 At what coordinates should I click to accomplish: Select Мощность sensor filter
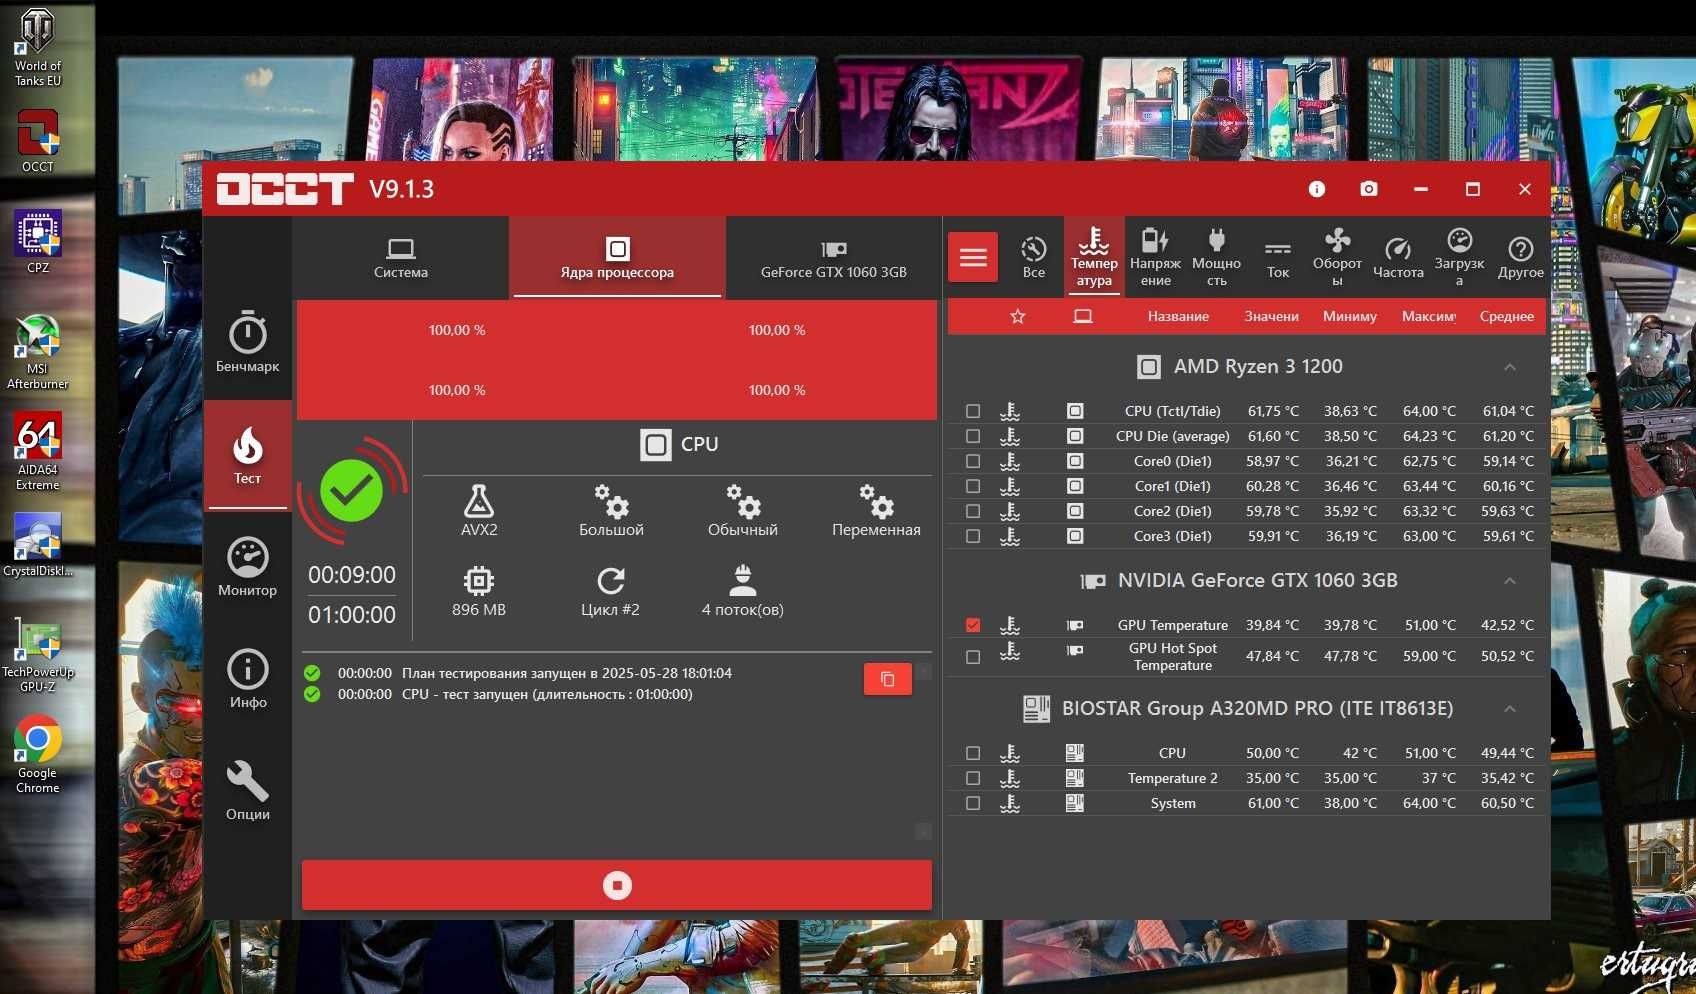[1216, 258]
